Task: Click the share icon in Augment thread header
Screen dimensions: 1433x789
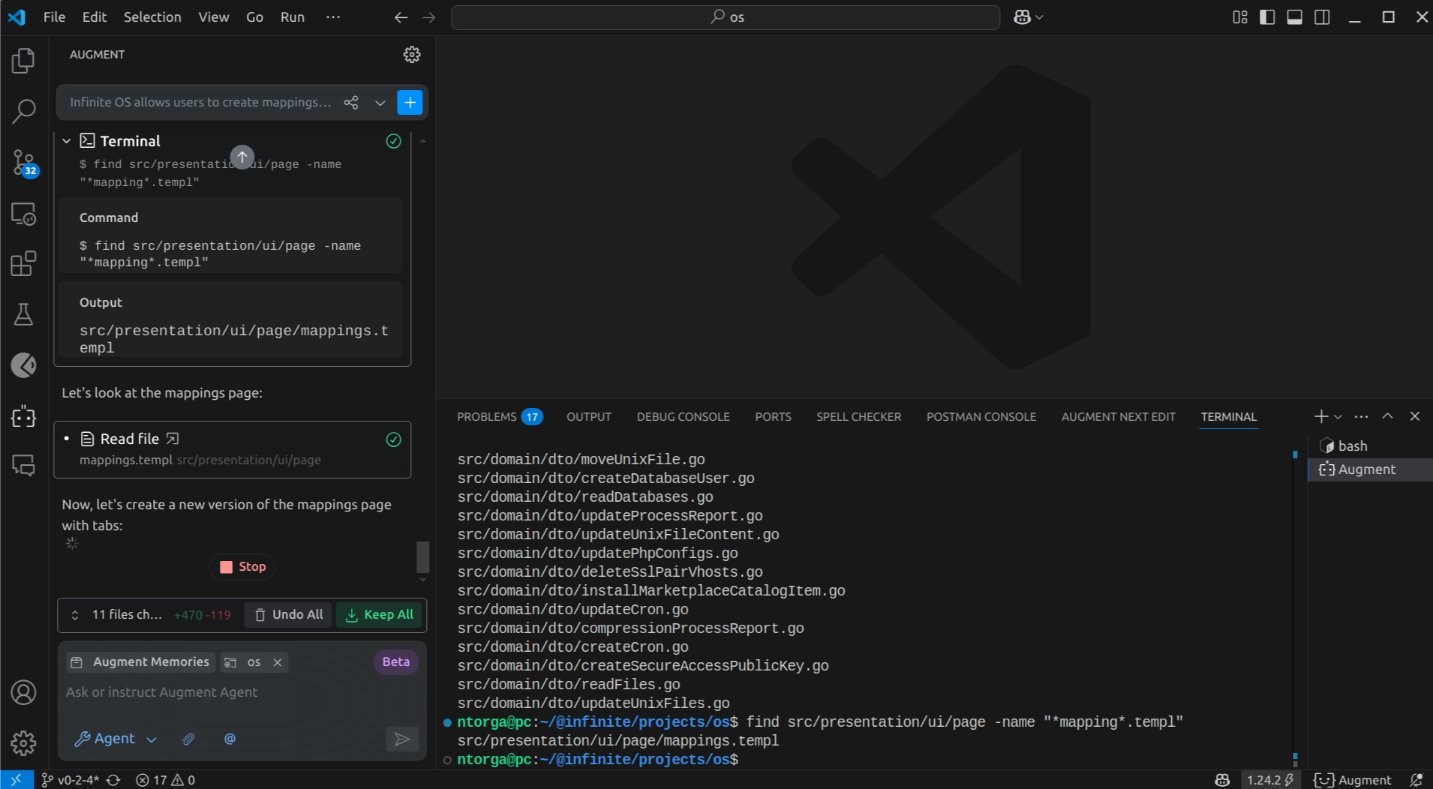Action: coord(351,102)
